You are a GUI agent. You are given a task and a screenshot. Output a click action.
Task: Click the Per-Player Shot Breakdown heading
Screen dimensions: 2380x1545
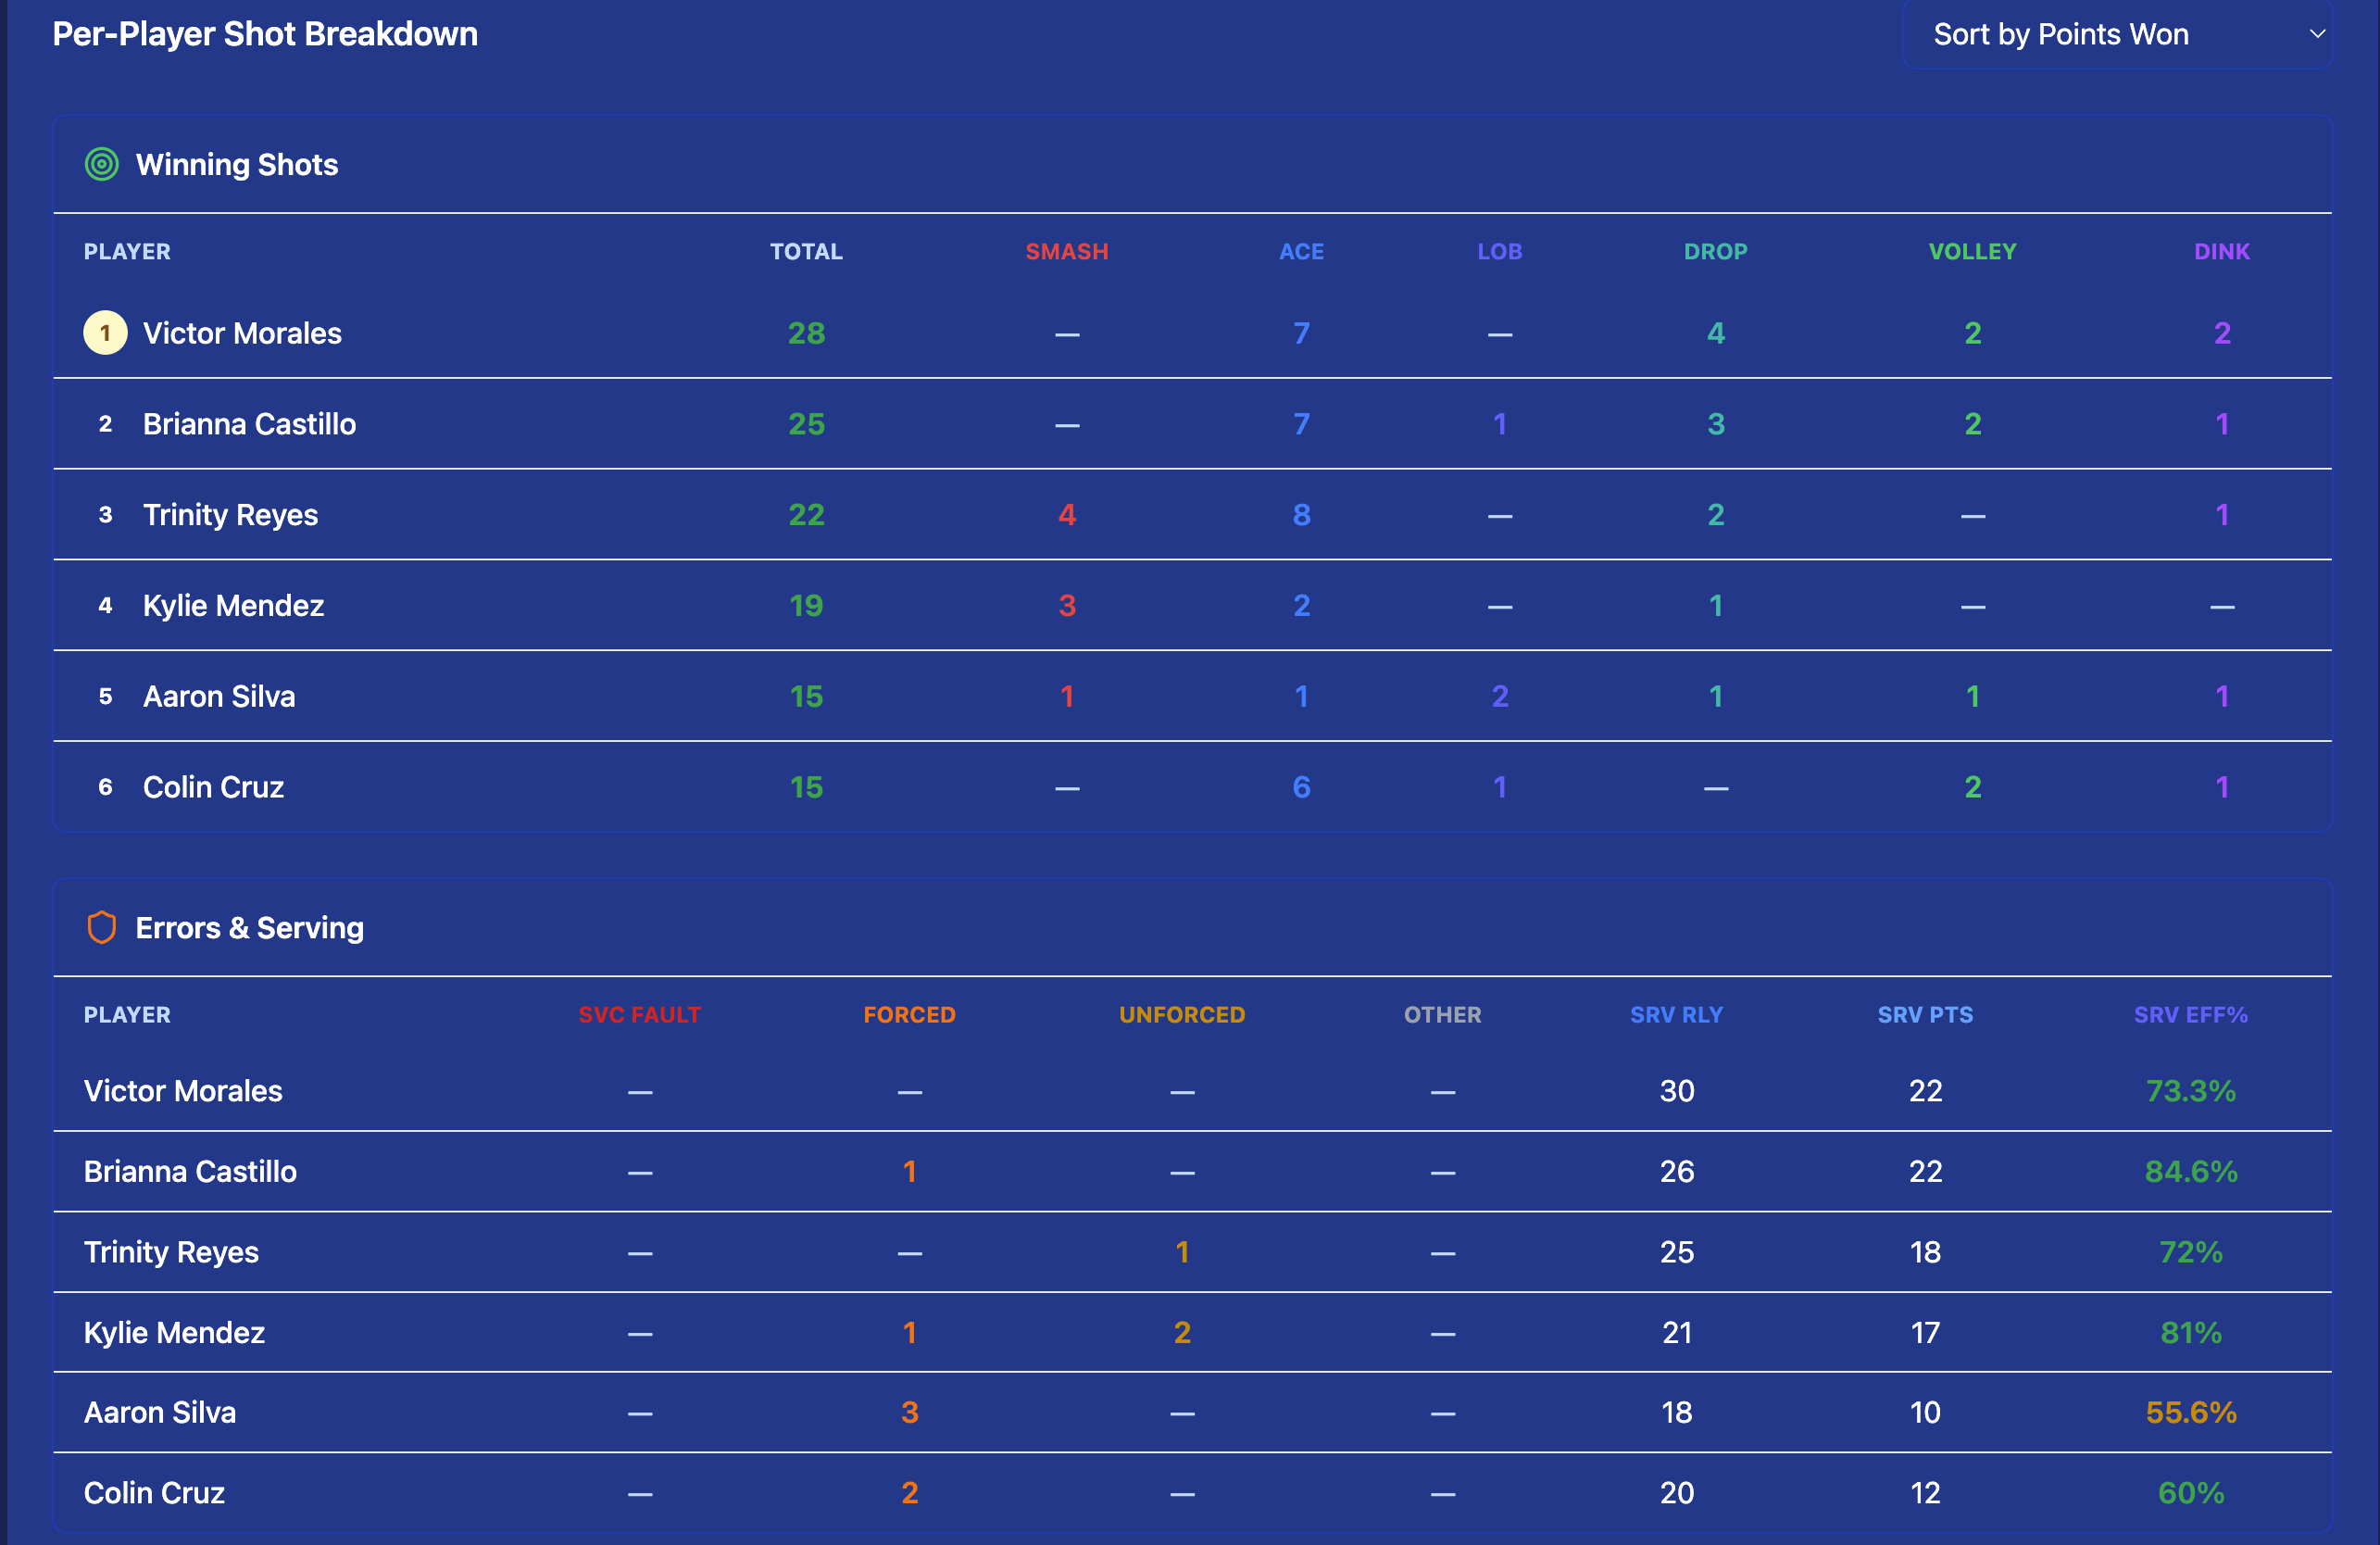pyautogui.click(x=265, y=34)
